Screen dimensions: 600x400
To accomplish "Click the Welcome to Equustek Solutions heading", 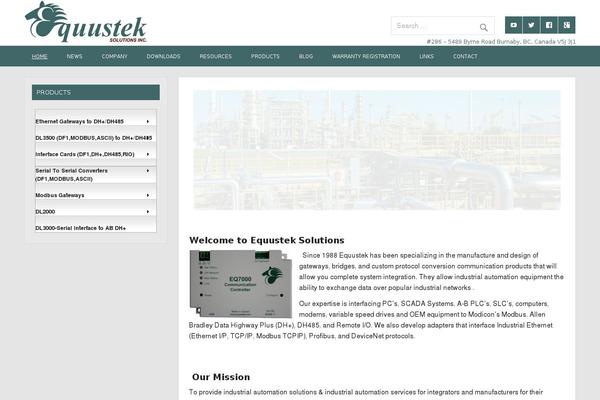I will (267, 240).
